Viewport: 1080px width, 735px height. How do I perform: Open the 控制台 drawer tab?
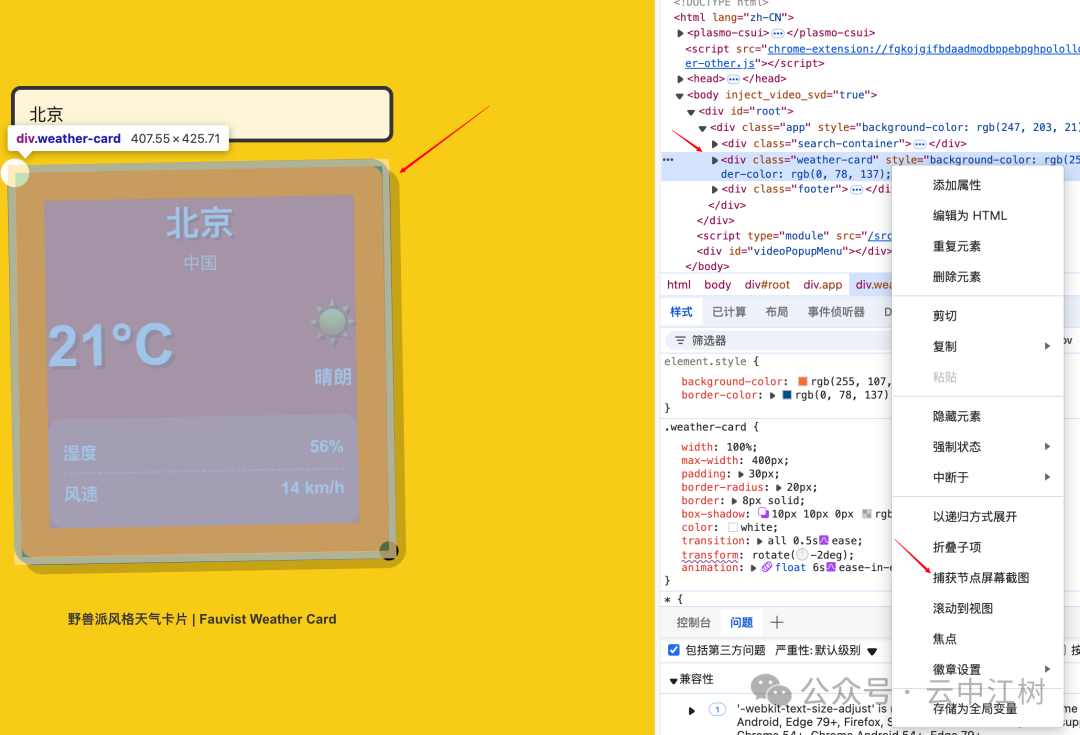click(693, 622)
